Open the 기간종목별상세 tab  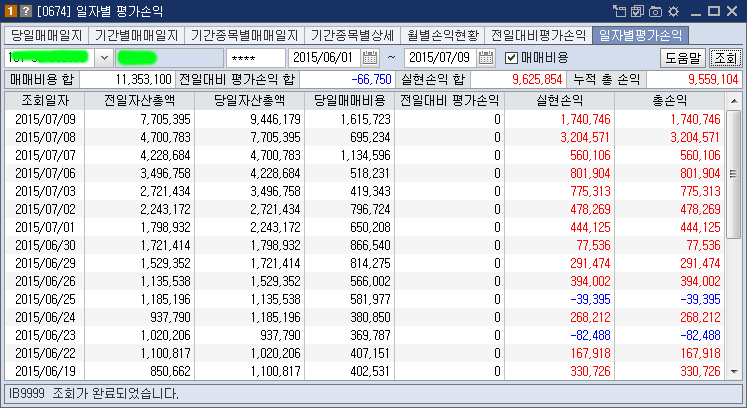tap(353, 35)
